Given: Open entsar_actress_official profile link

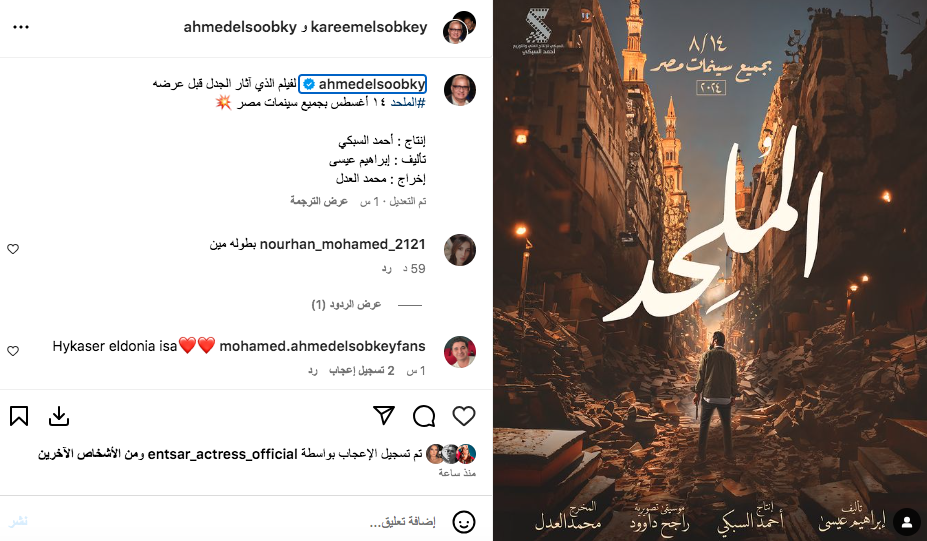Looking at the screenshot, I should tap(222, 454).
